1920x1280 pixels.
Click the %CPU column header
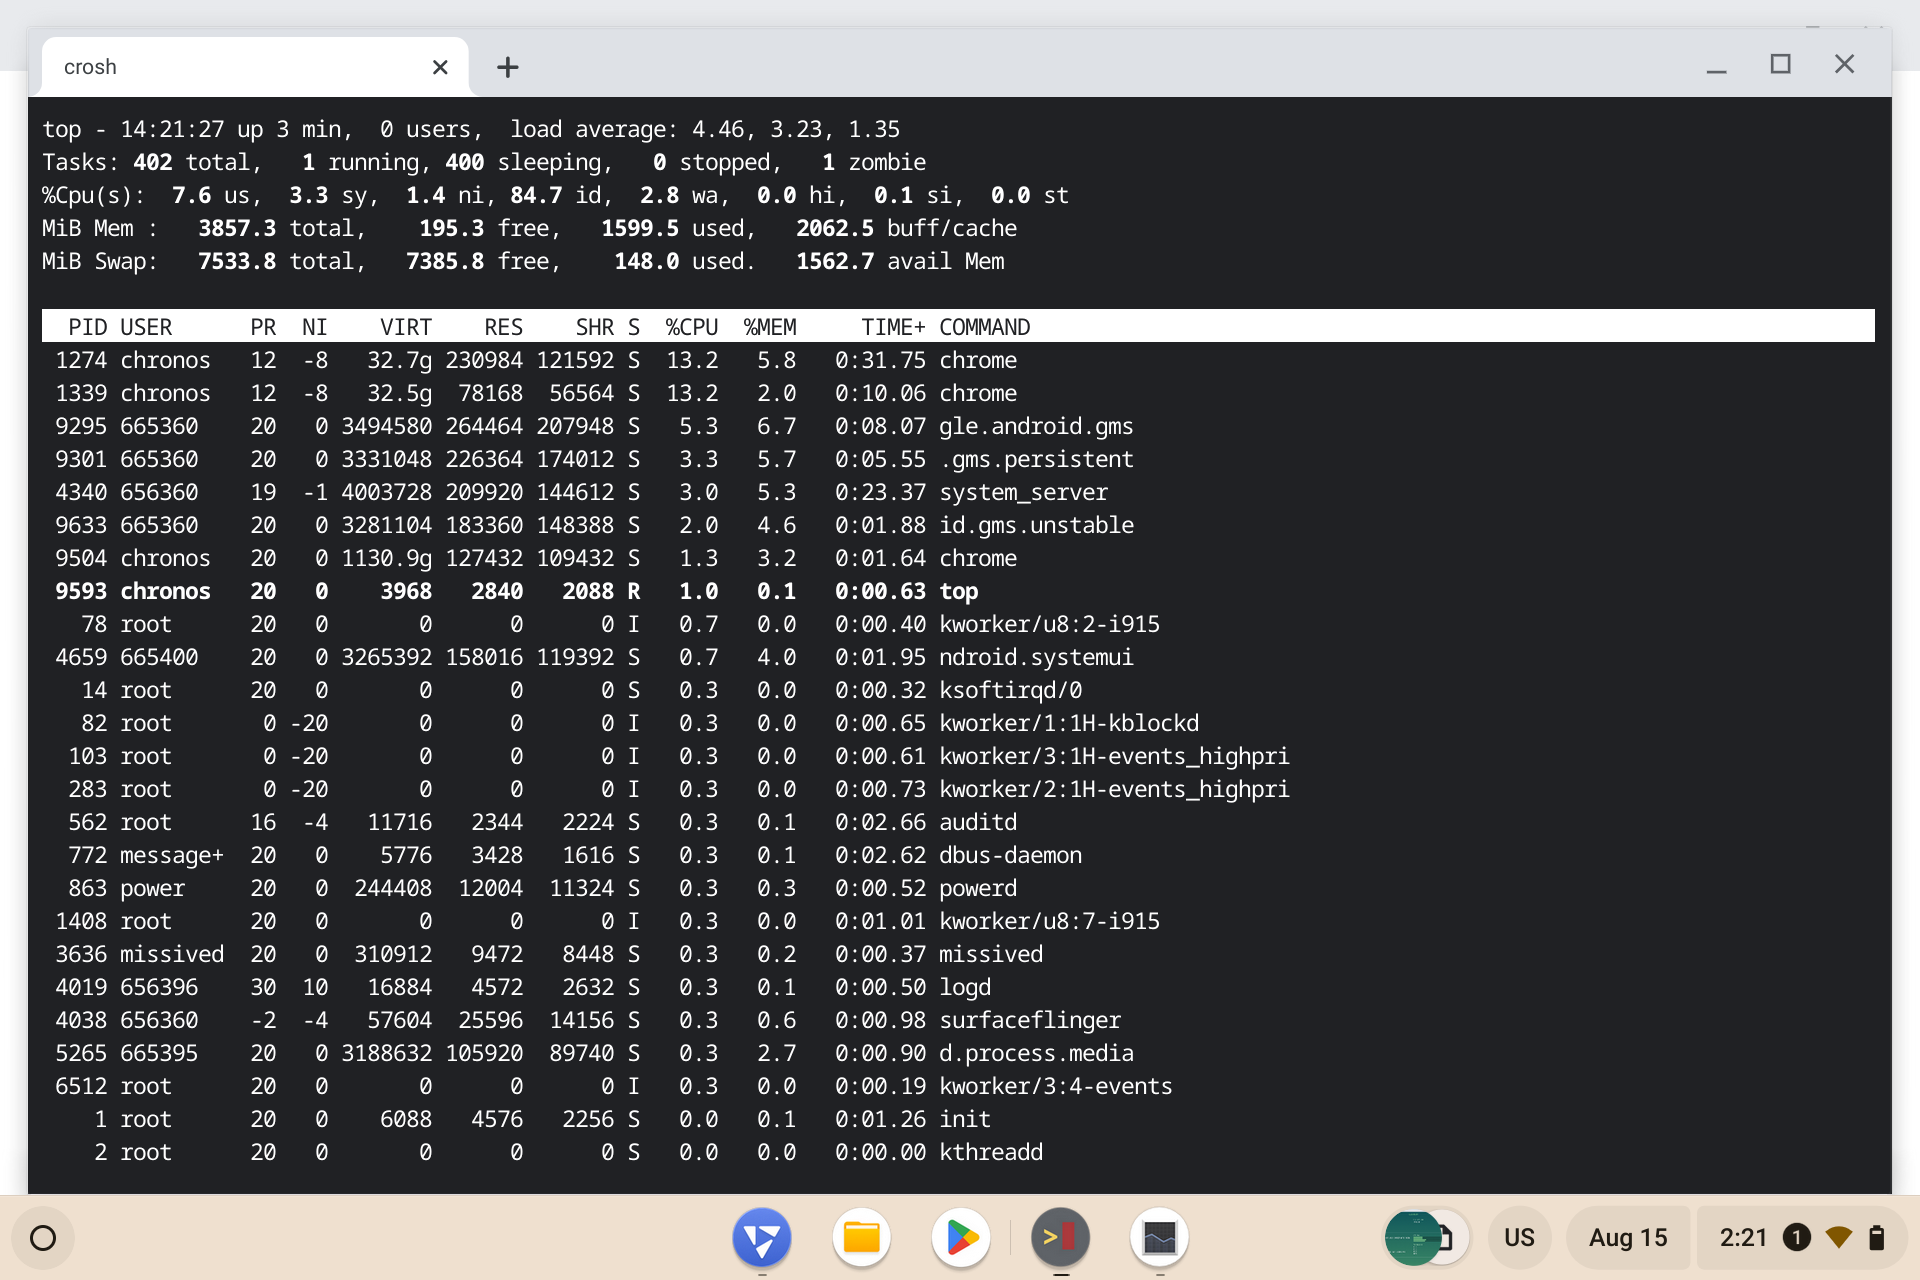tap(692, 327)
